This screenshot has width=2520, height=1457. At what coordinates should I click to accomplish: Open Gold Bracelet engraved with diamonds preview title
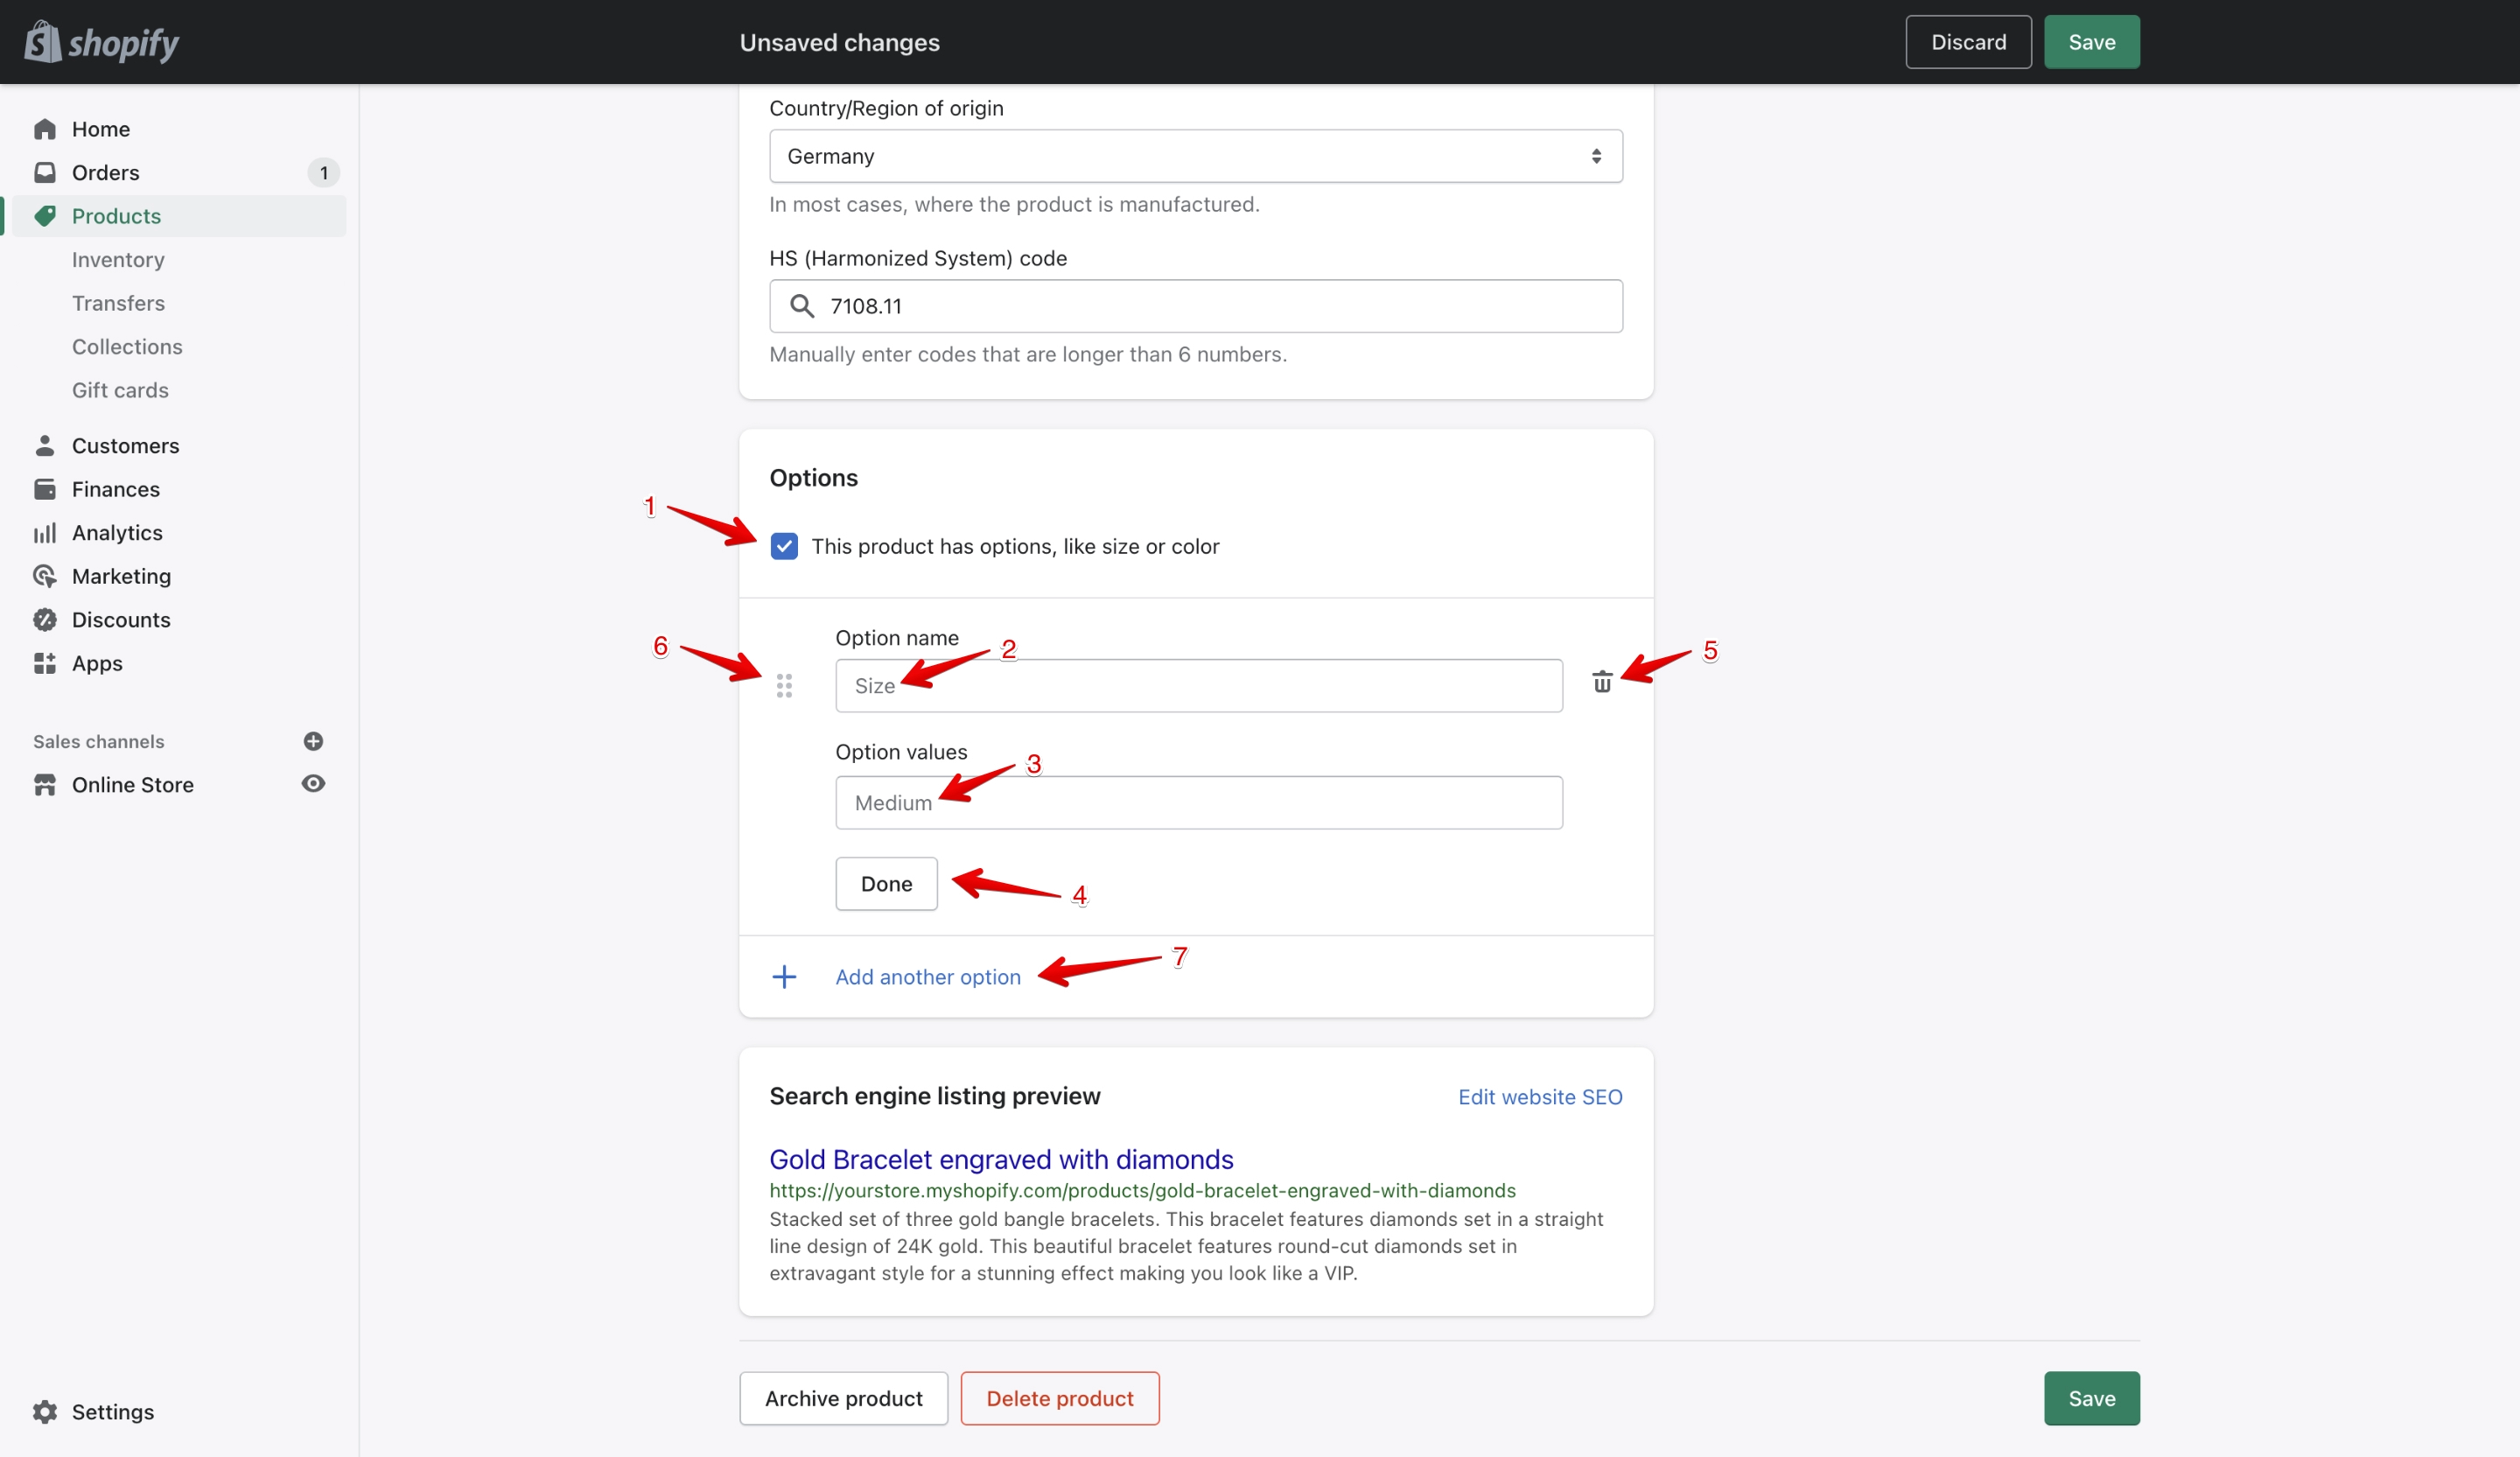click(x=1001, y=1159)
